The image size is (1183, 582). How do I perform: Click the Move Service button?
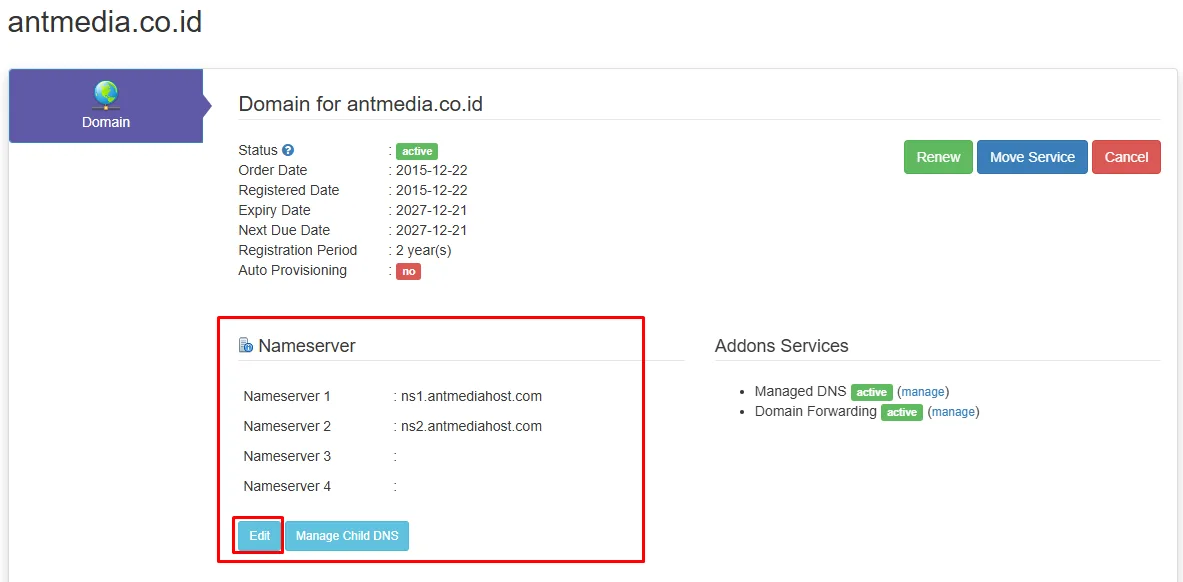[1032, 157]
